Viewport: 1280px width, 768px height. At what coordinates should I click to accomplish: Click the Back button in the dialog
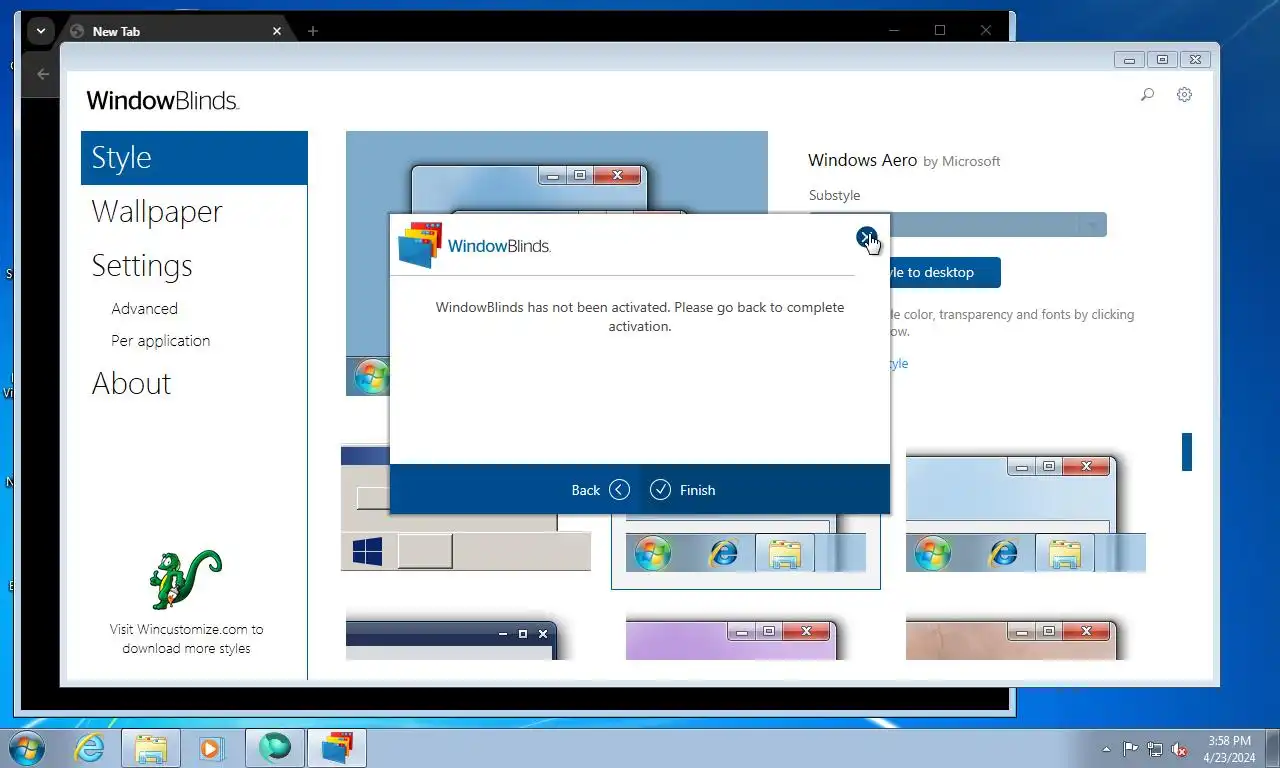(x=600, y=490)
